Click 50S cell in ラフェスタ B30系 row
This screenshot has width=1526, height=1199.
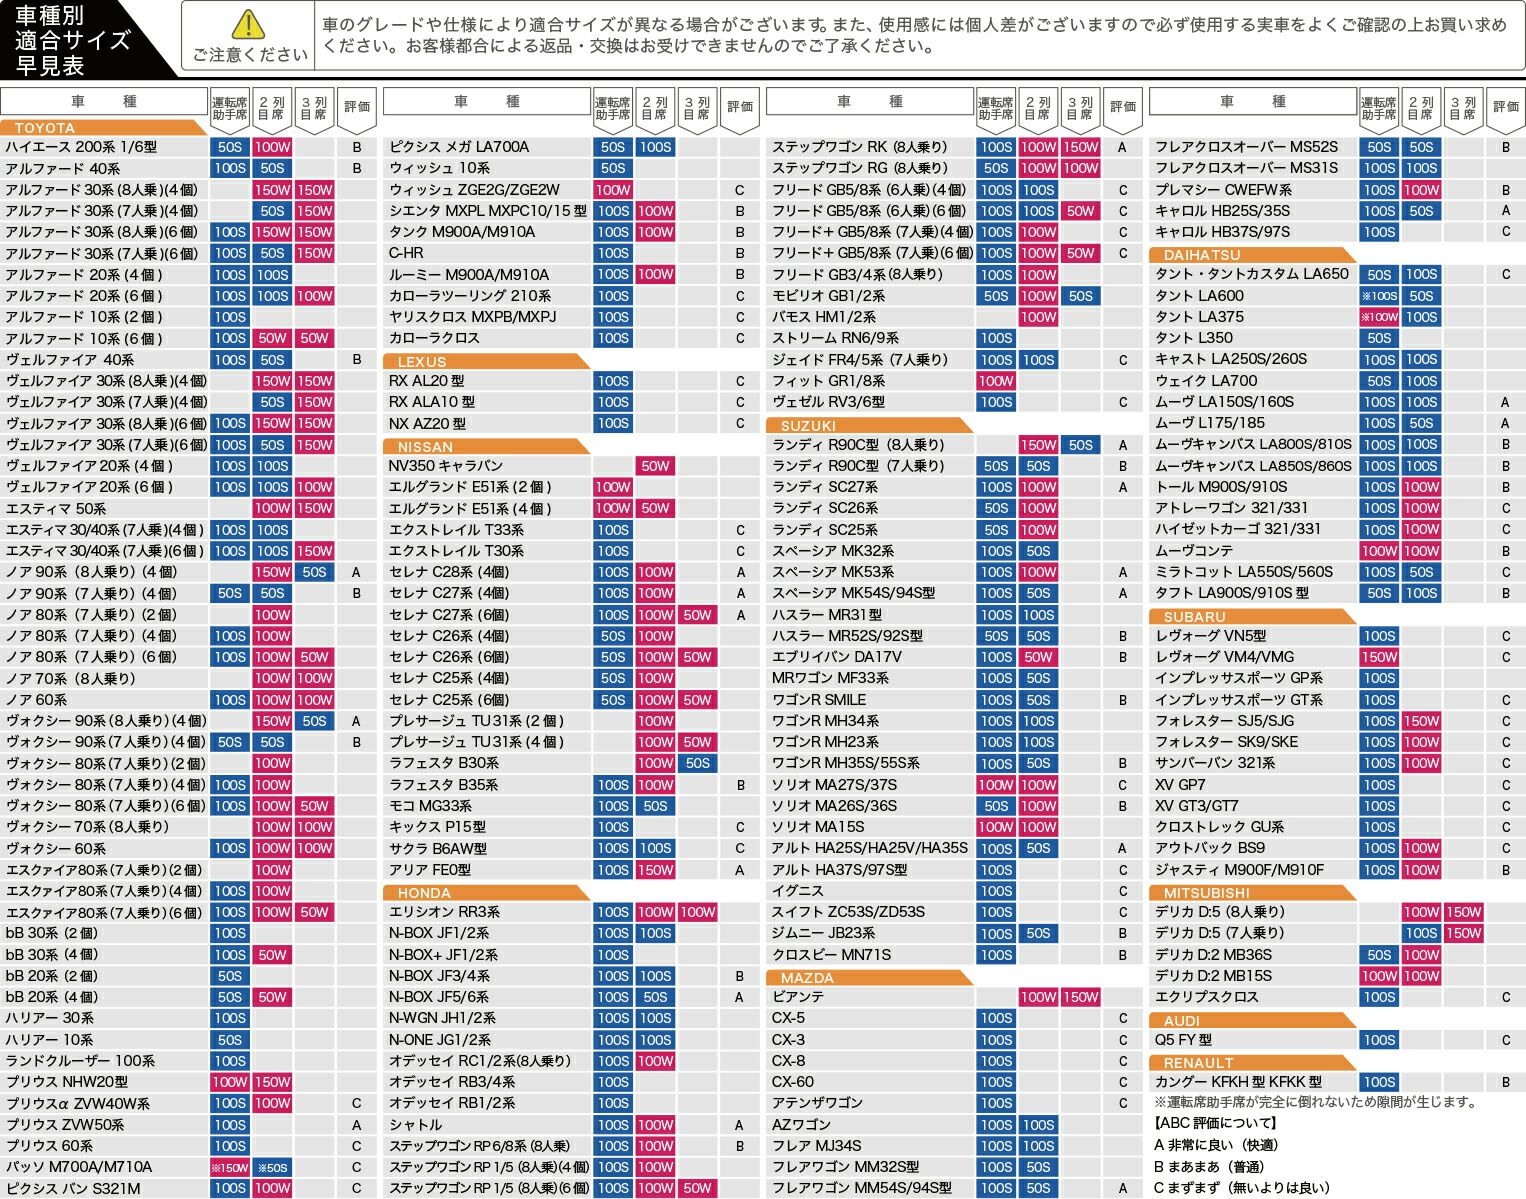697,763
